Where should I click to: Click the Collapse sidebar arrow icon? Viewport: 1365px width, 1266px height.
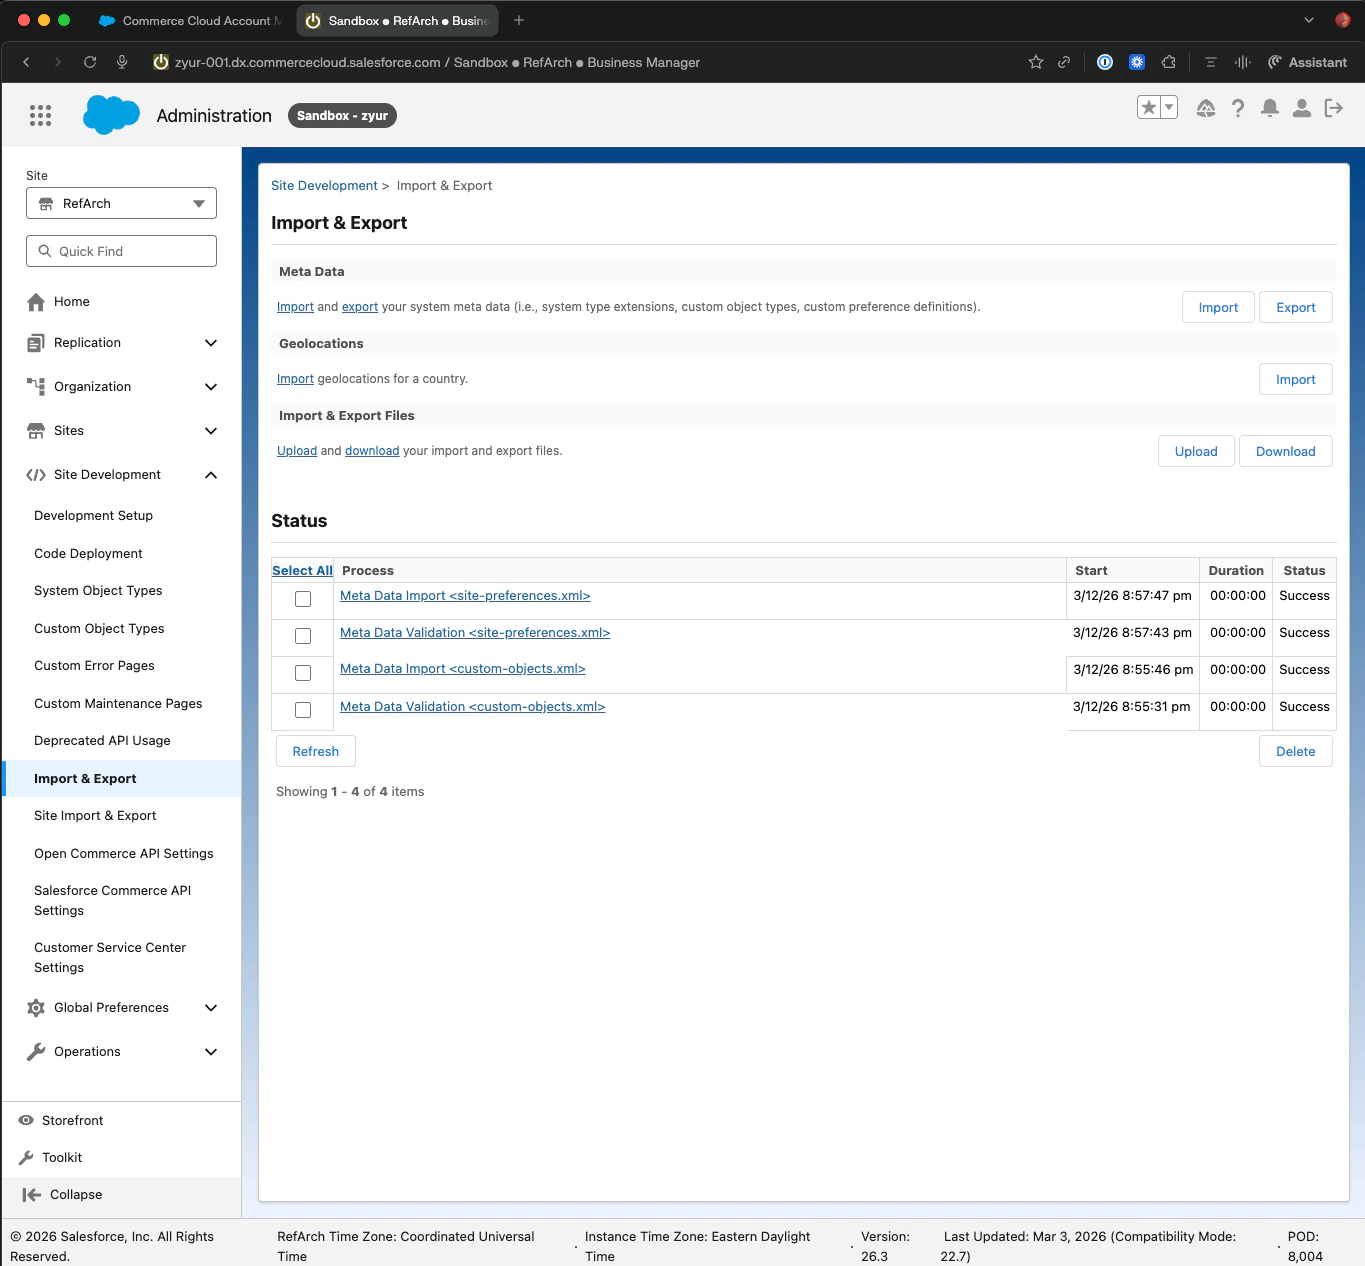32,1194
